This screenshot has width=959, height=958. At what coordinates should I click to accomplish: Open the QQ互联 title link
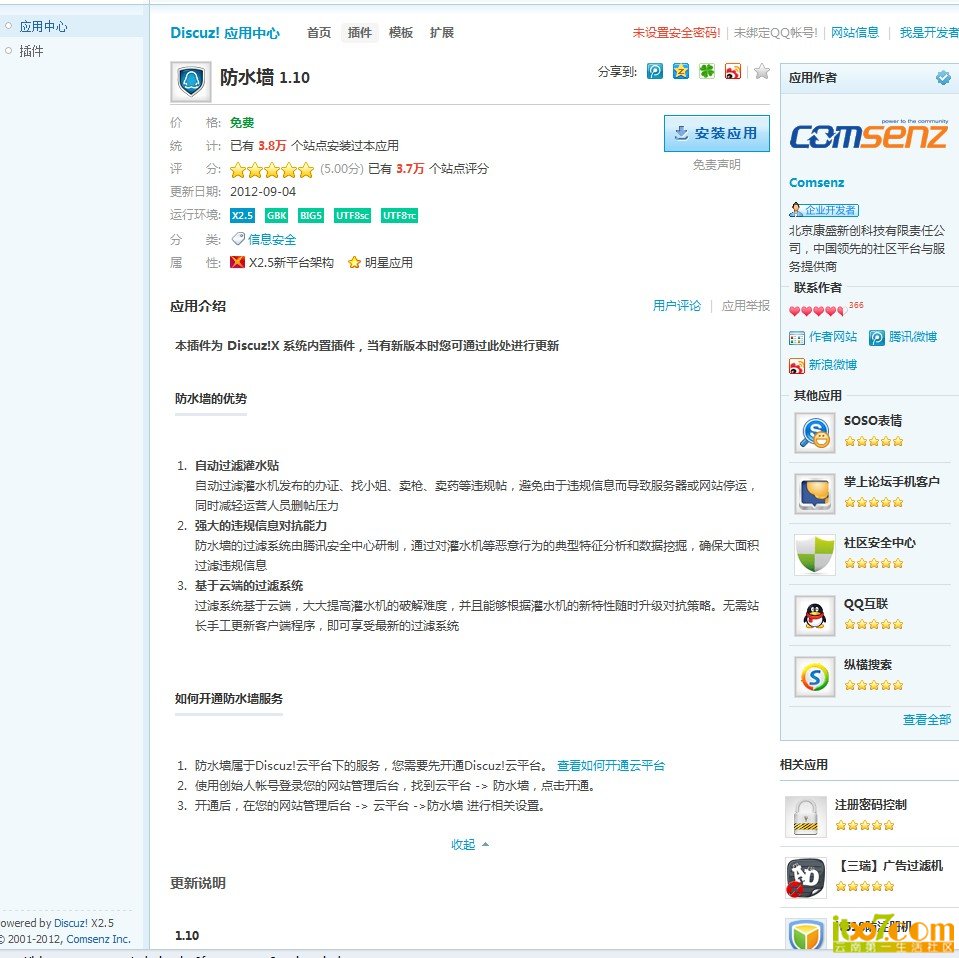pyautogui.click(x=865, y=604)
